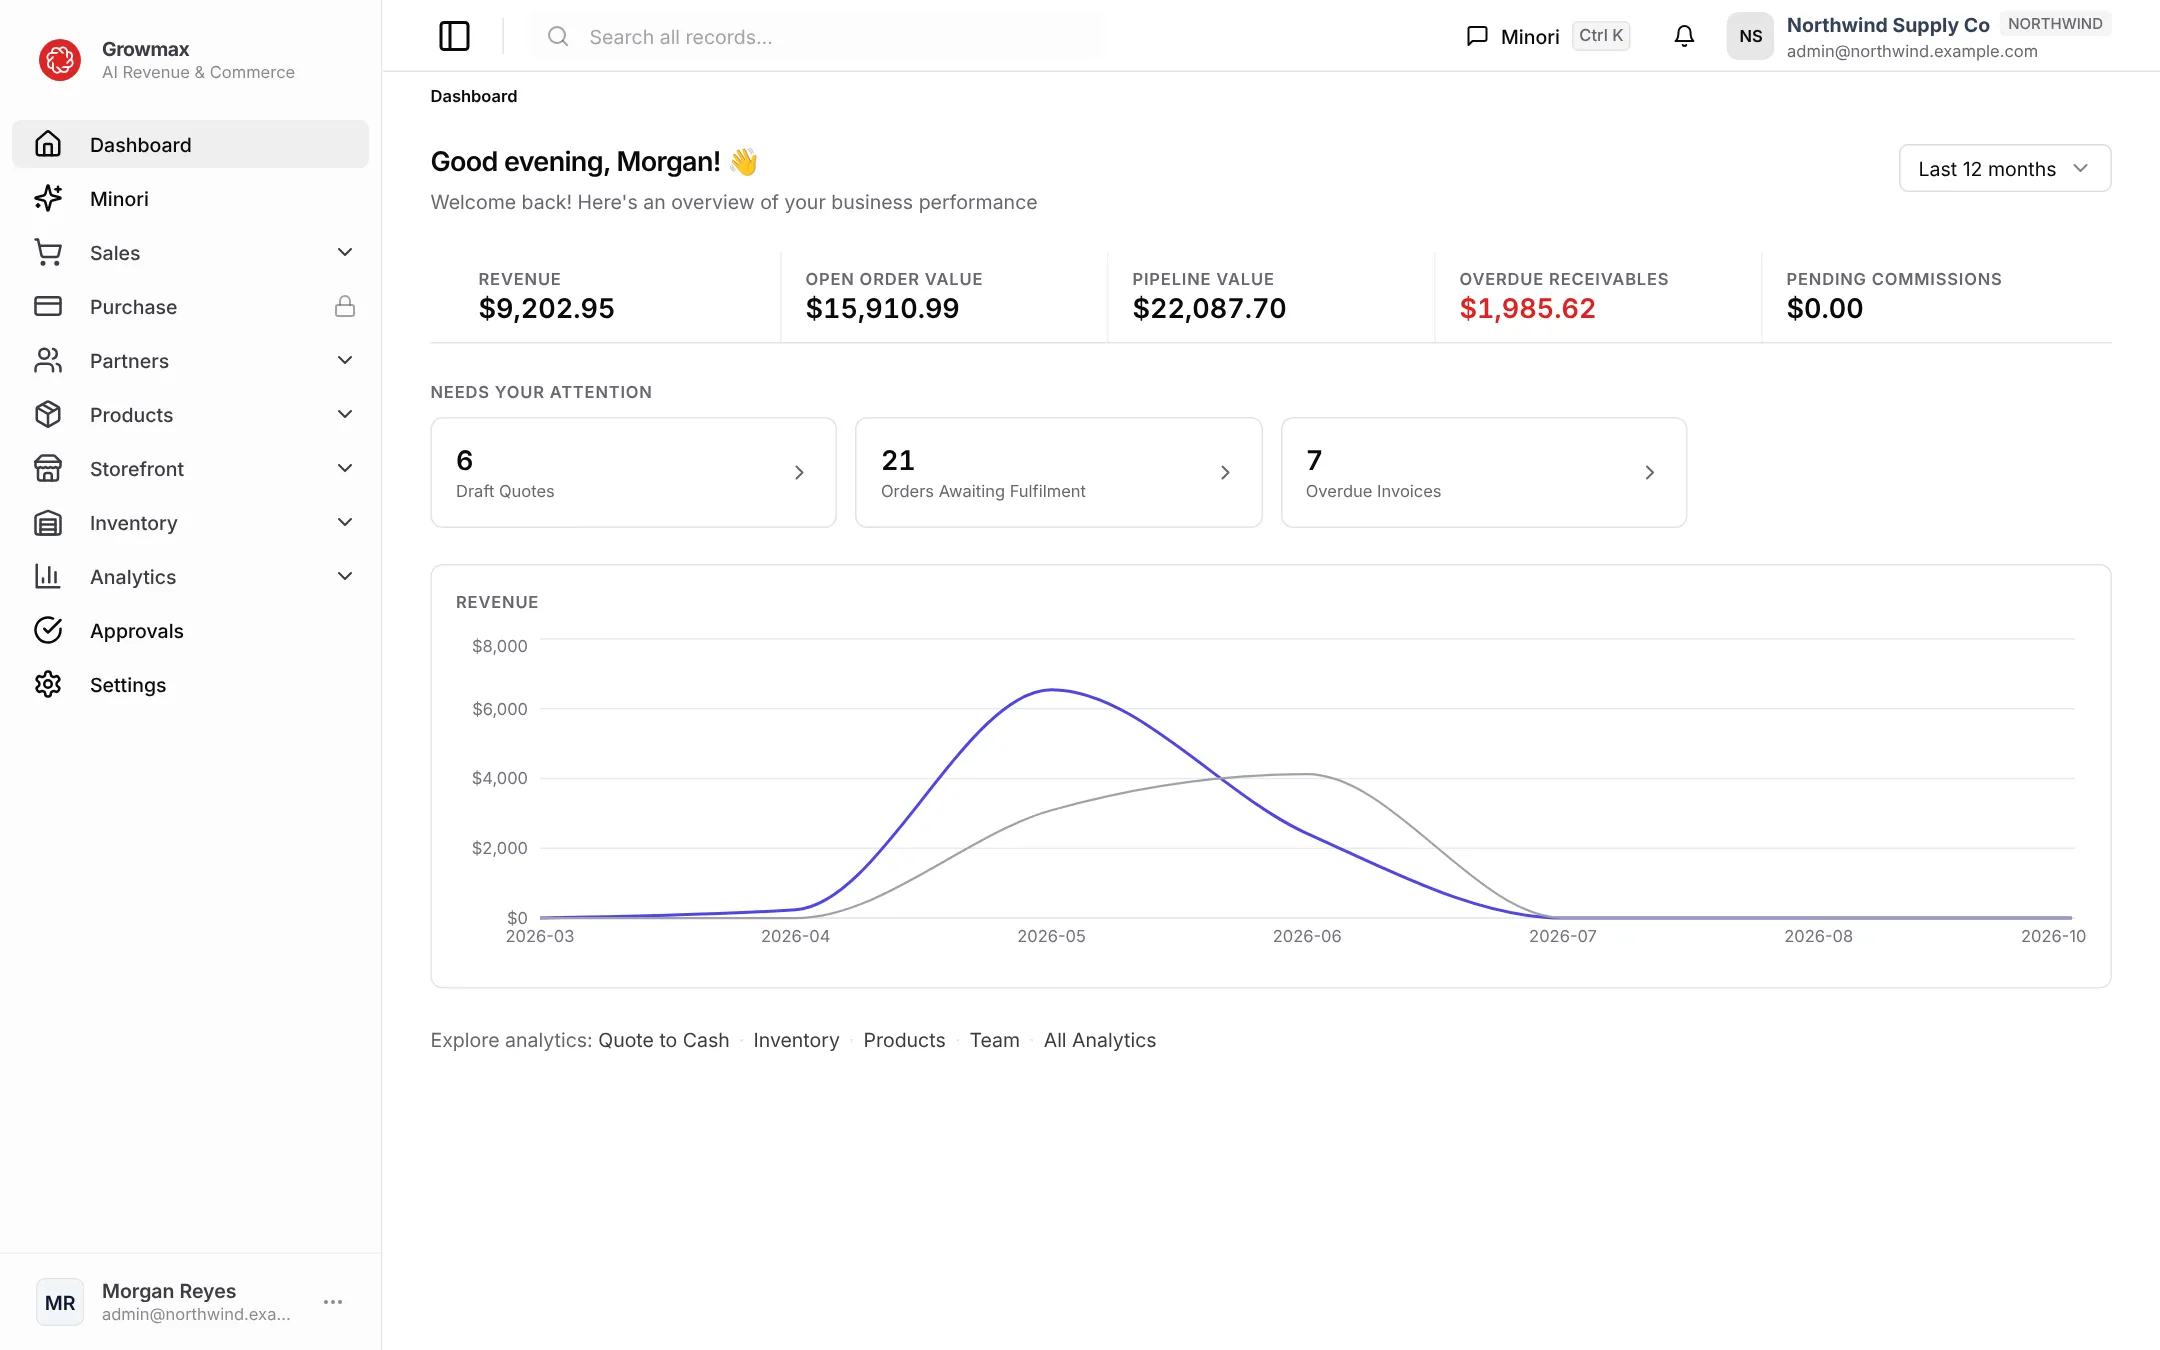Expand the Storefront menu chevron
Screen dimensions: 2160x1350
(x=345, y=468)
